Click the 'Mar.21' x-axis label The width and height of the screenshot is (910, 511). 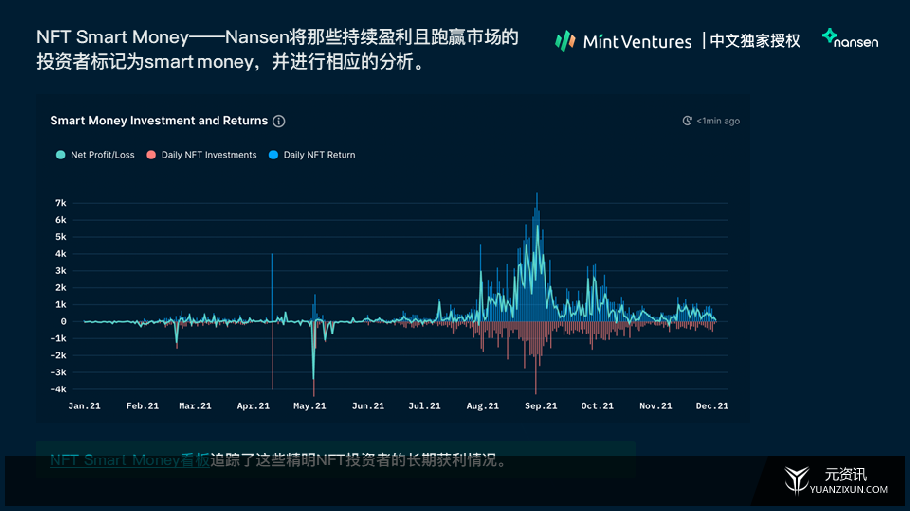pyautogui.click(x=196, y=406)
